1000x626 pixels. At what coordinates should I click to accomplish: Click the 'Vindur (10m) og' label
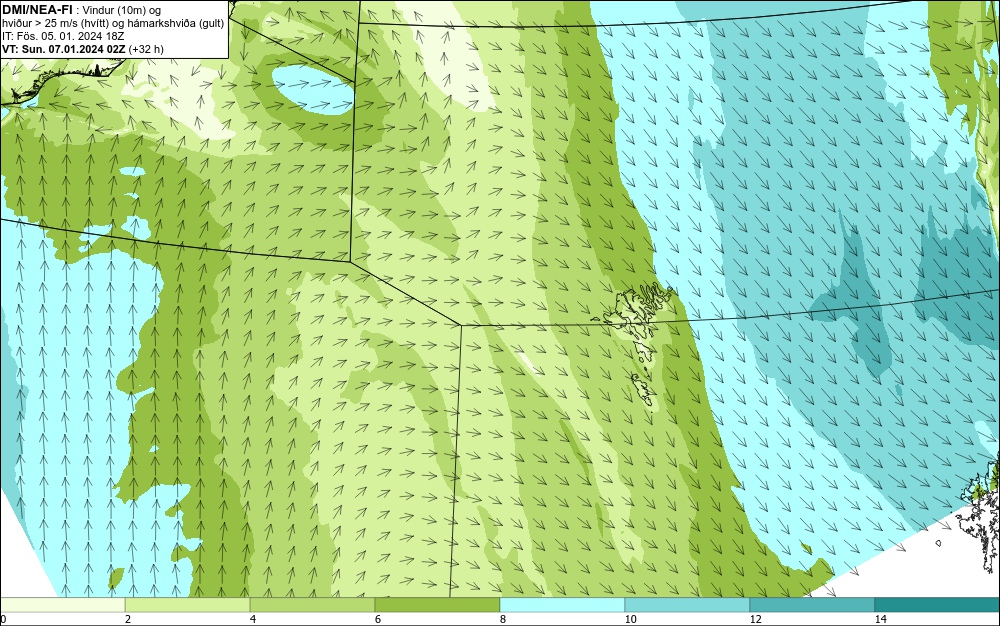(x=117, y=10)
